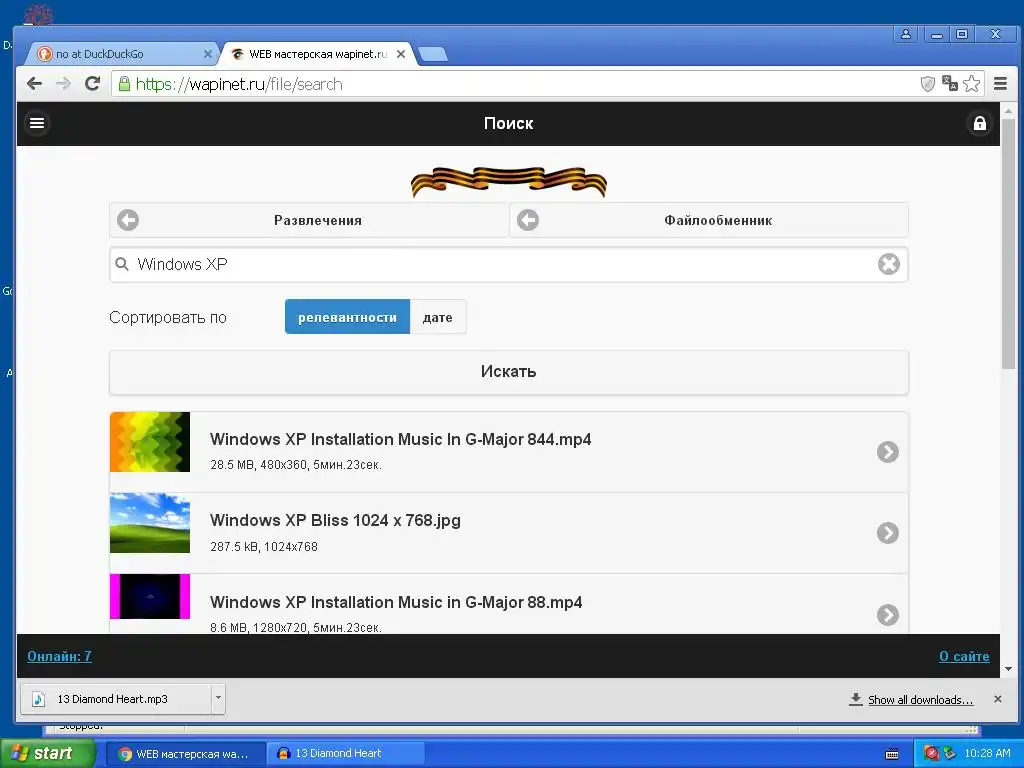1024x768 pixels.
Task: Click Онлайн: 7 link
Action: click(x=59, y=656)
